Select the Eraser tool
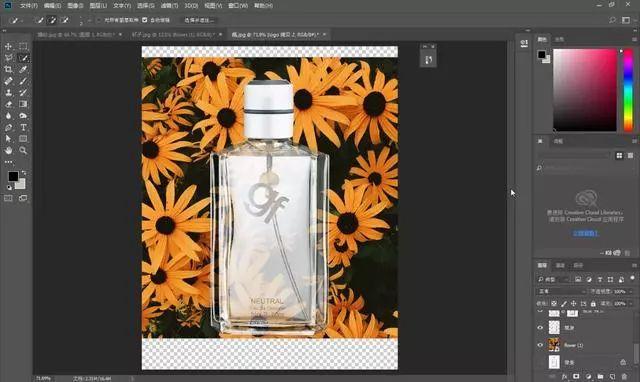 click(8, 104)
